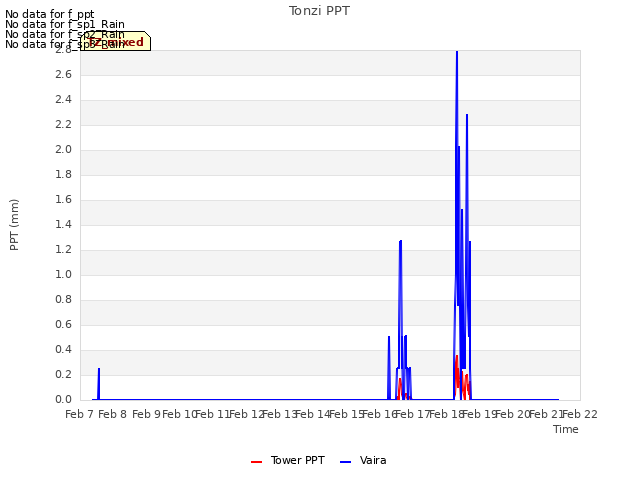
Task: Click the 1.8 y-axis tick label
Action: (63, 174)
